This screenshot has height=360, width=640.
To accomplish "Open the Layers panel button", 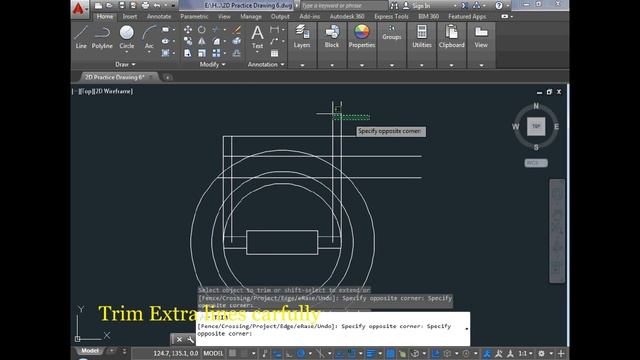I will (x=302, y=36).
